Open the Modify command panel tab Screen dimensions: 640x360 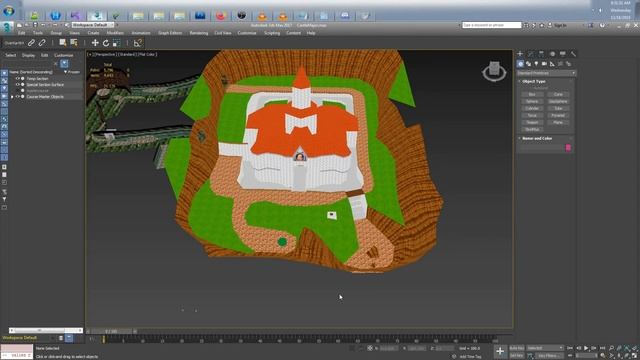coord(531,54)
